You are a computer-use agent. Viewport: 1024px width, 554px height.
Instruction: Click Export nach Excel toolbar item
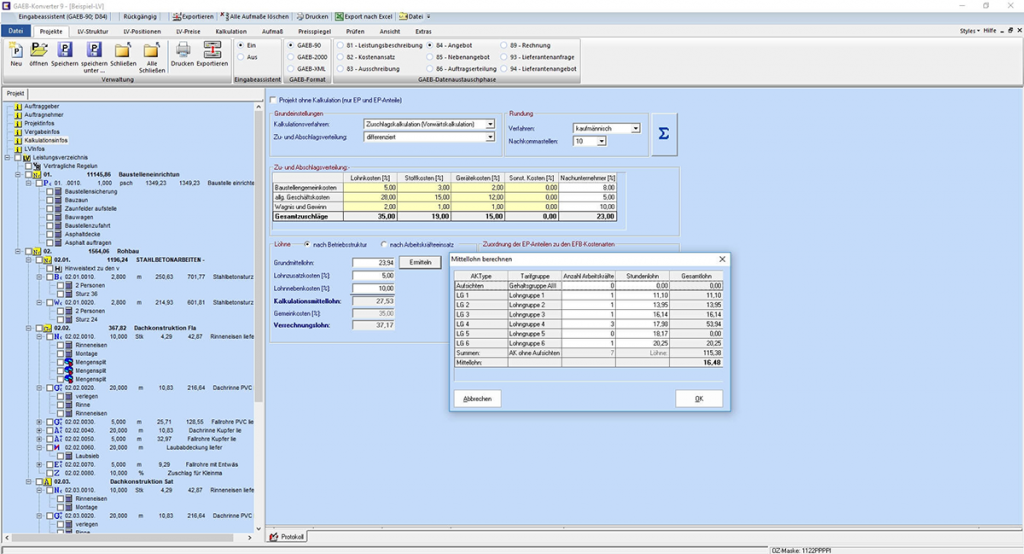364,17
